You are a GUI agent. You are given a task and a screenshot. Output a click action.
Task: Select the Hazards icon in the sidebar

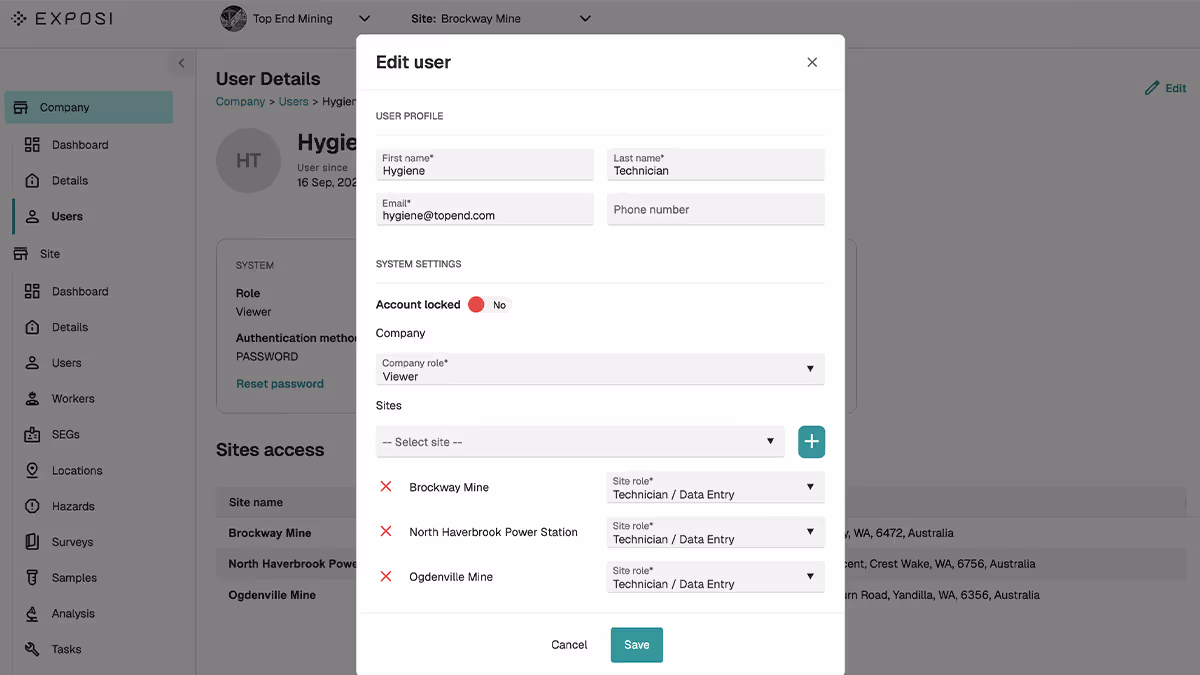(34, 506)
